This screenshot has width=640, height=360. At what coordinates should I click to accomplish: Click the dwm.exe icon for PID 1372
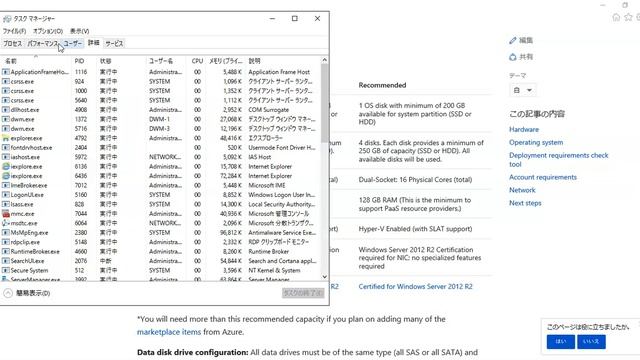[x=6, y=119]
